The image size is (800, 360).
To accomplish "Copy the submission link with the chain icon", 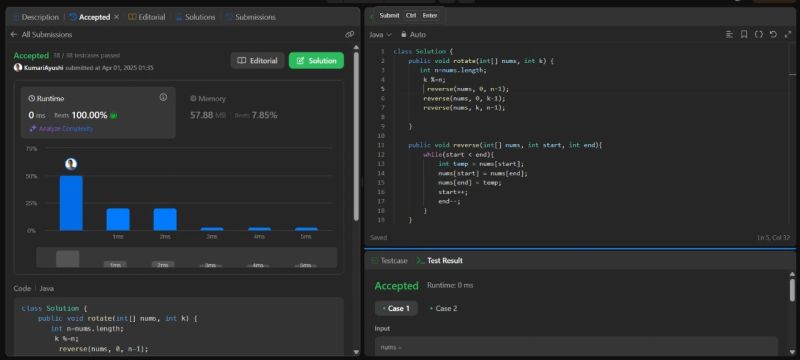I will click(349, 34).
